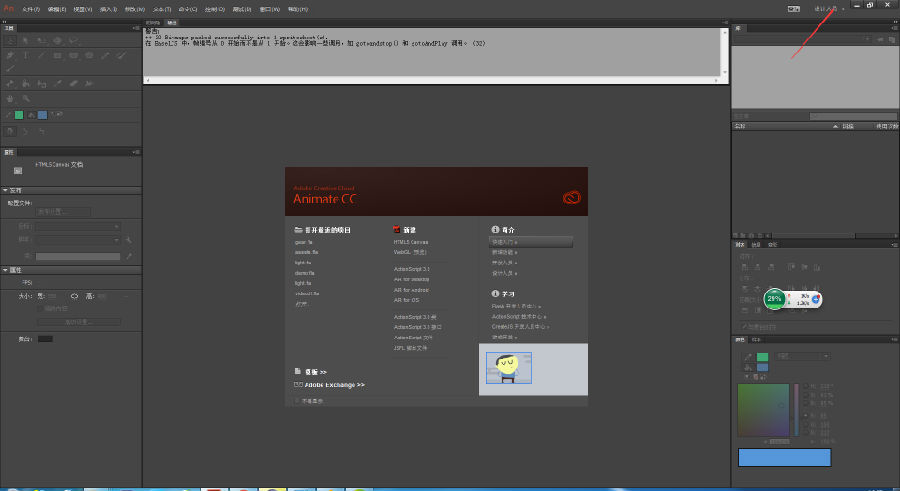This screenshot has width=900, height=491.
Task: Select the Subselection tool
Action: coord(26,41)
